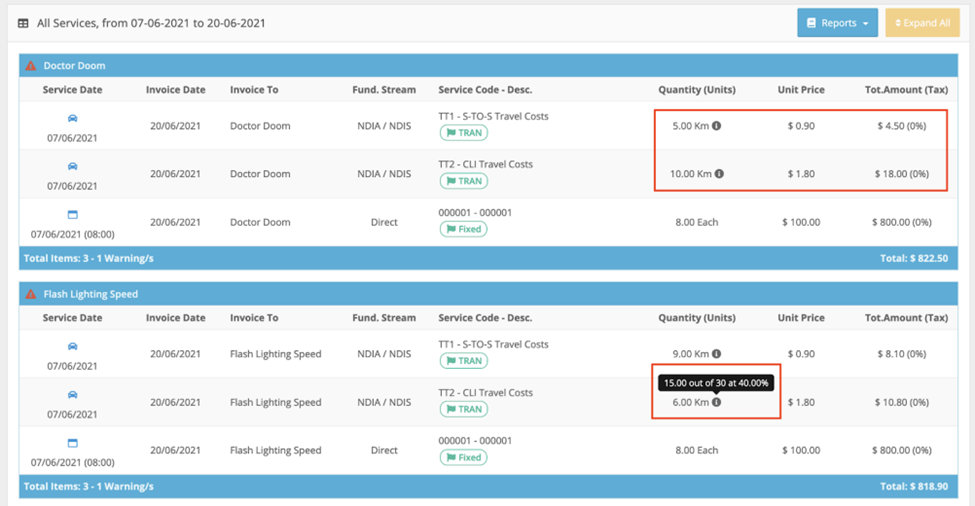This screenshot has height=506, width=975.
Task: Click Service Date column header in Doctor Doom table
Action: [x=72, y=90]
